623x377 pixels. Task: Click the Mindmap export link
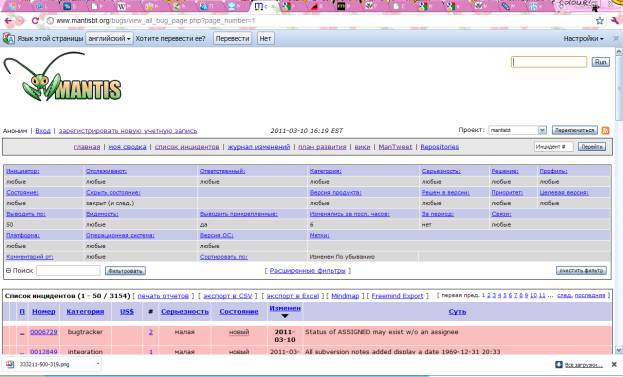(x=345, y=296)
